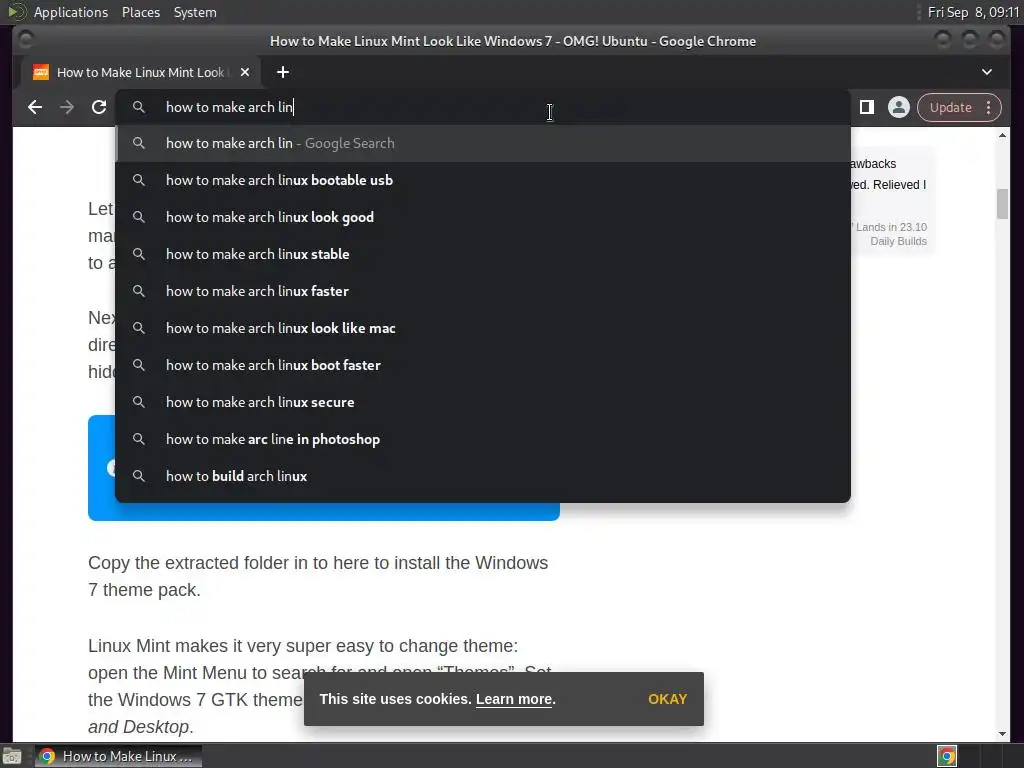Close the Linux Mint article tab
The width and height of the screenshot is (1024, 768).
pyautogui.click(x=245, y=72)
